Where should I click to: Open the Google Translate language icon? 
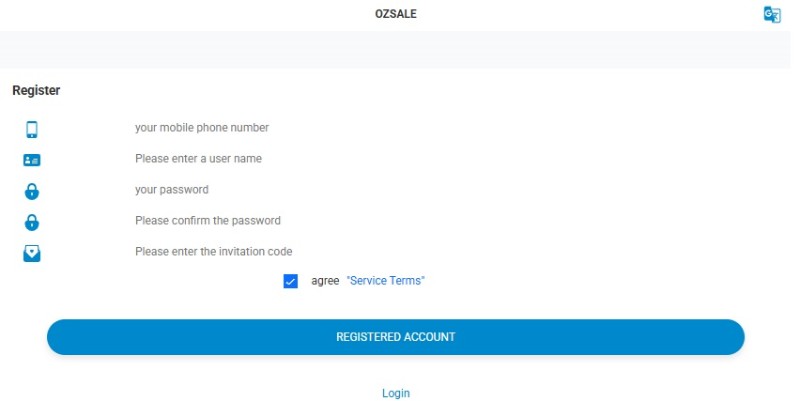click(772, 14)
